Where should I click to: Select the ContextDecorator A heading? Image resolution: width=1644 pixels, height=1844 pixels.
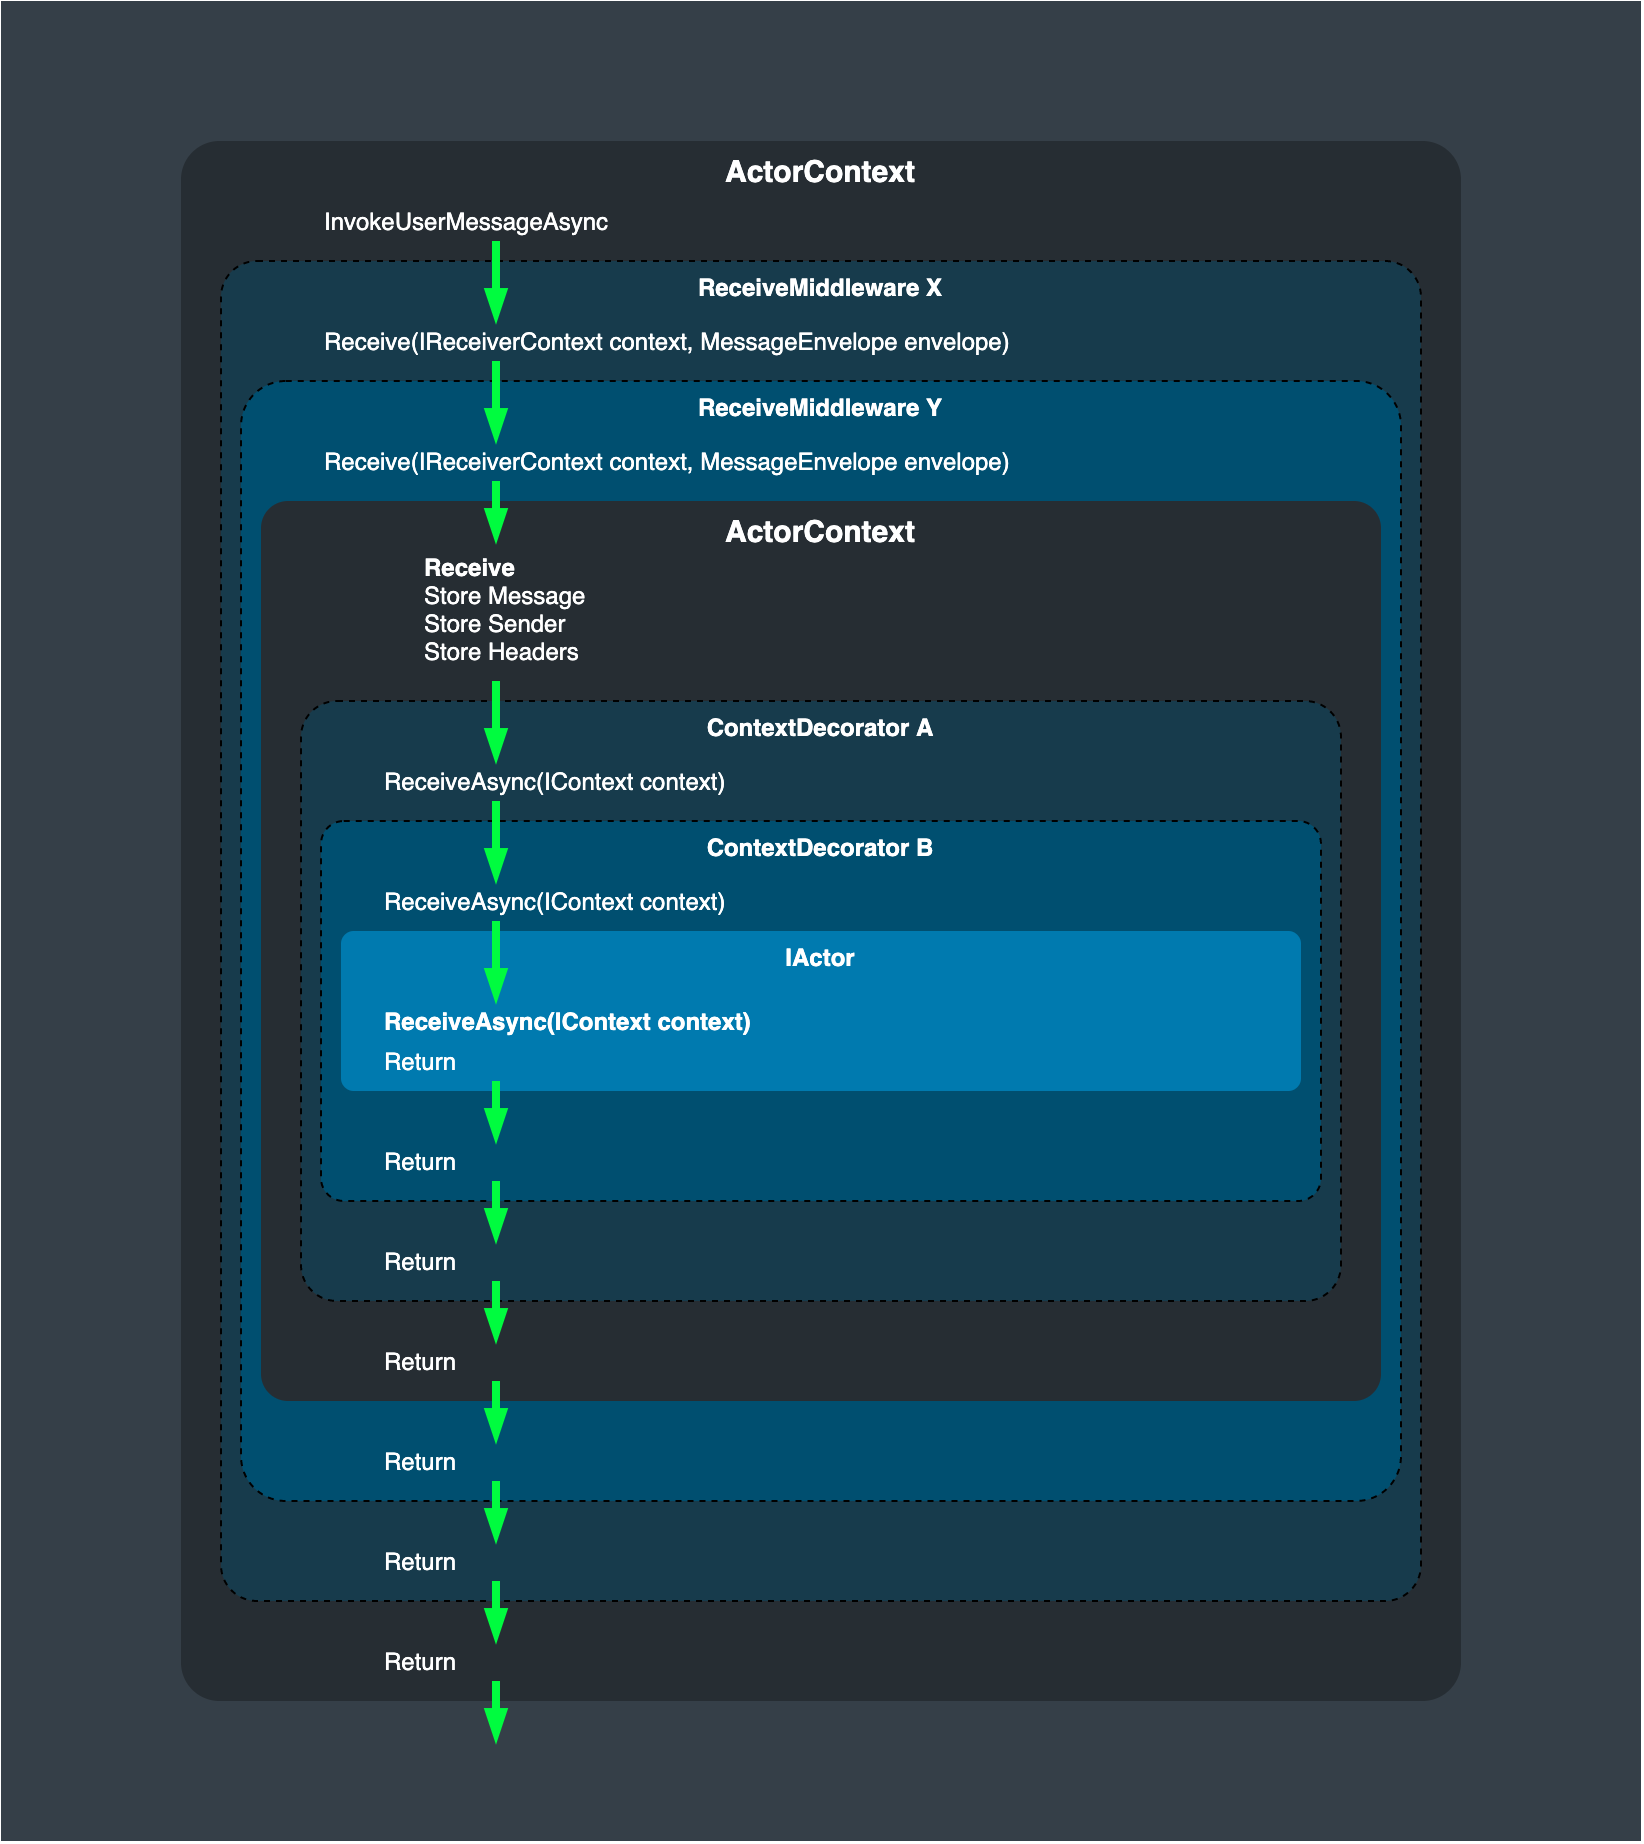pos(820,729)
